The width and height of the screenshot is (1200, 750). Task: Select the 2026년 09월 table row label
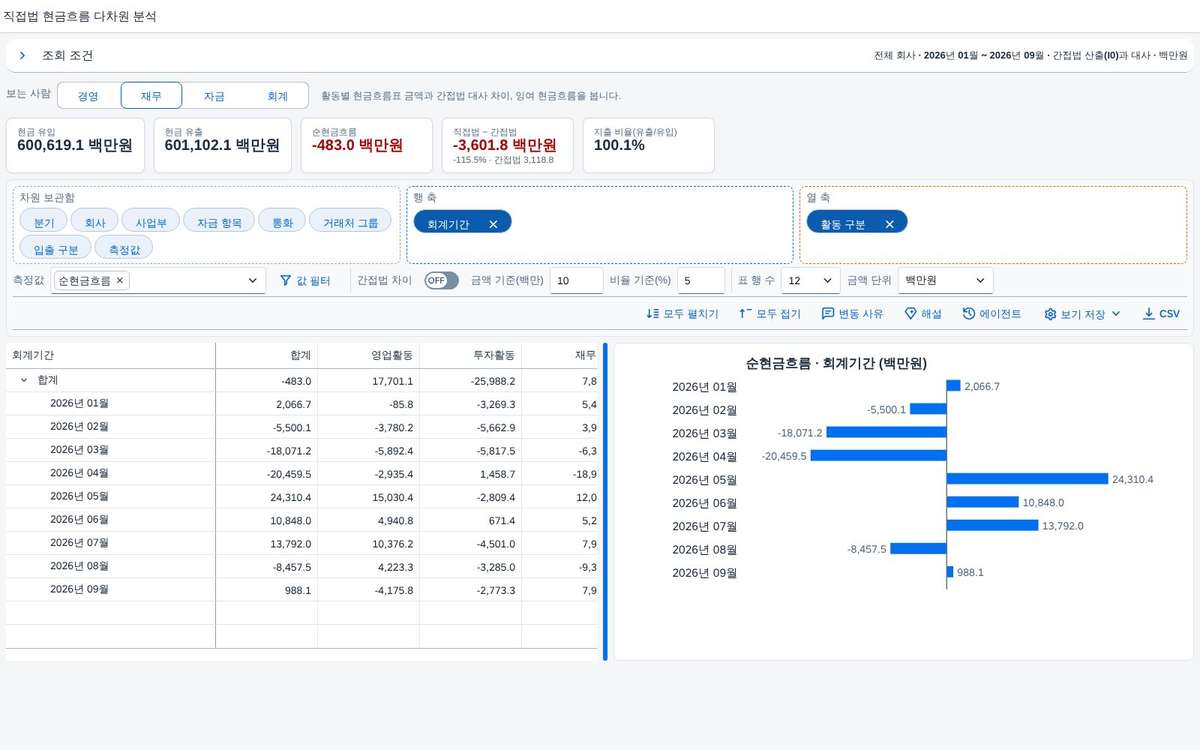79,590
